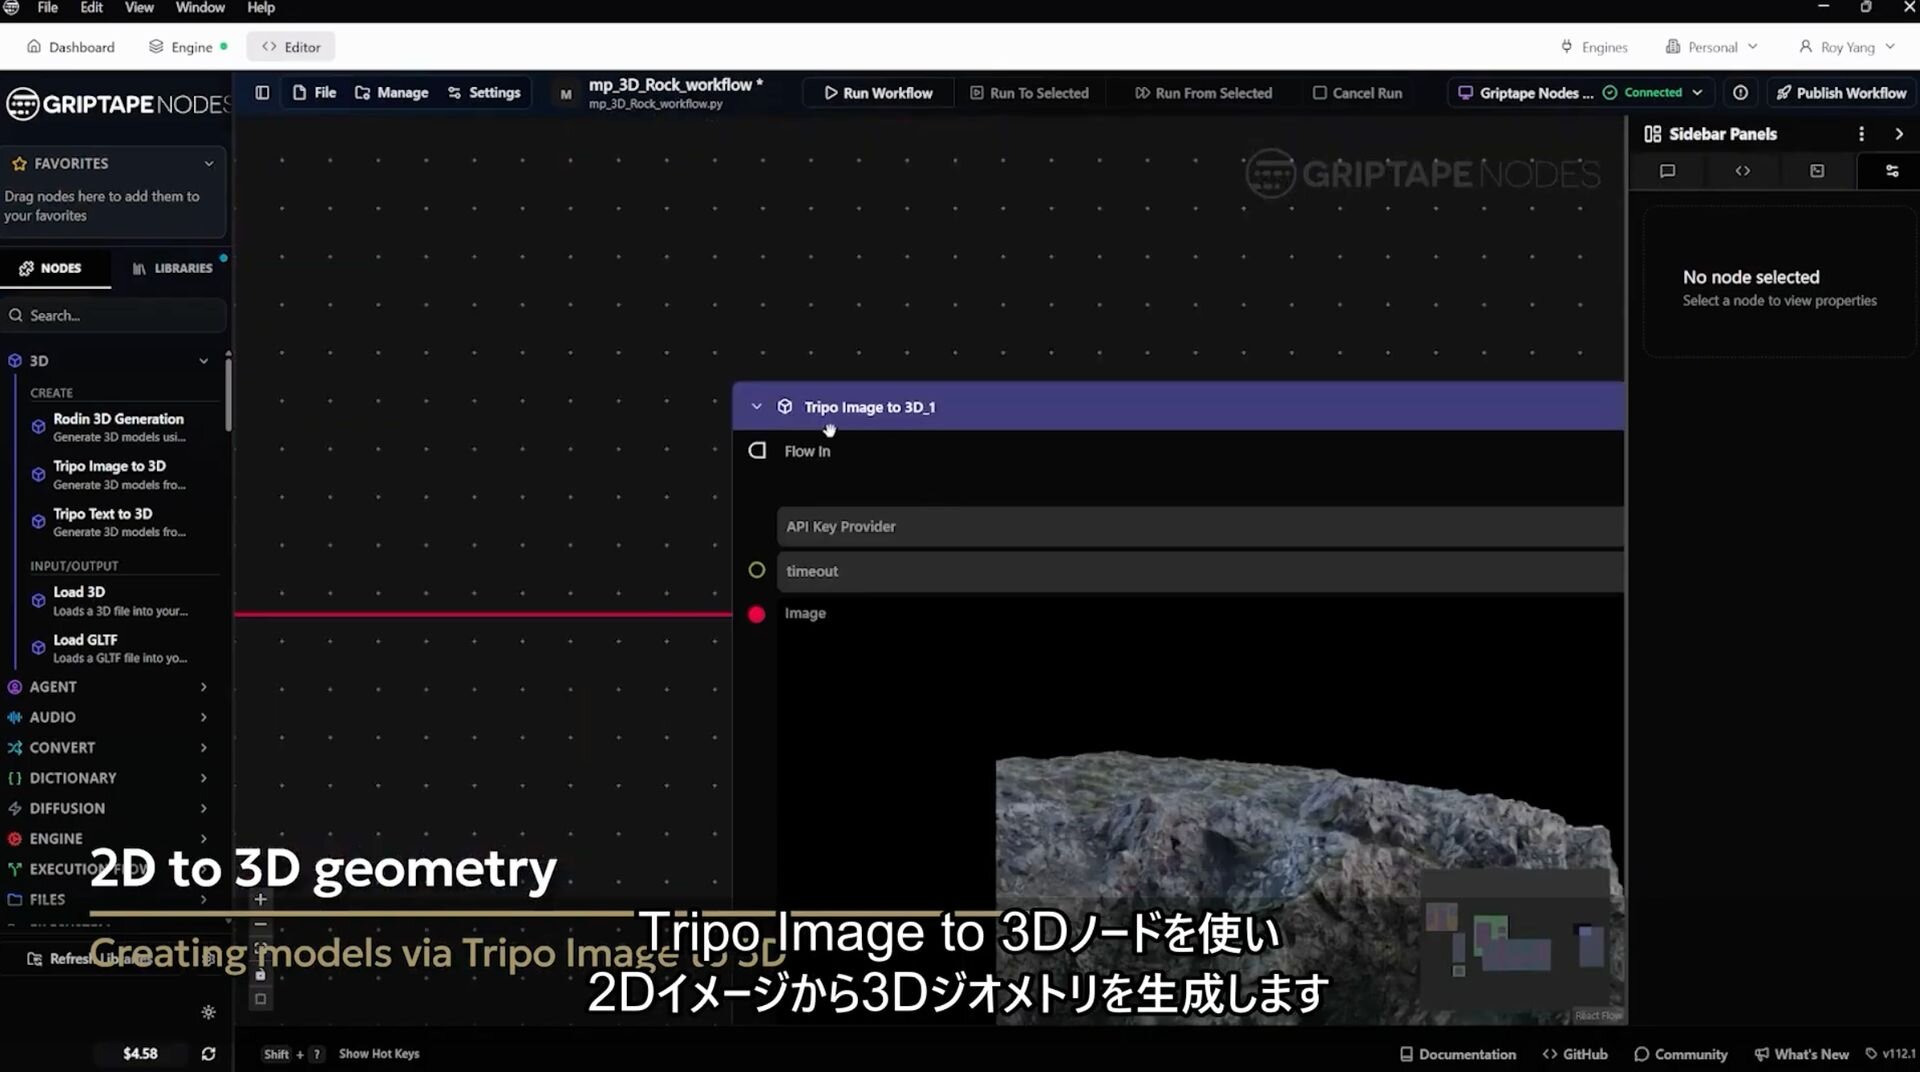Click the red Image input port
This screenshot has height=1072, width=1920.
[757, 614]
